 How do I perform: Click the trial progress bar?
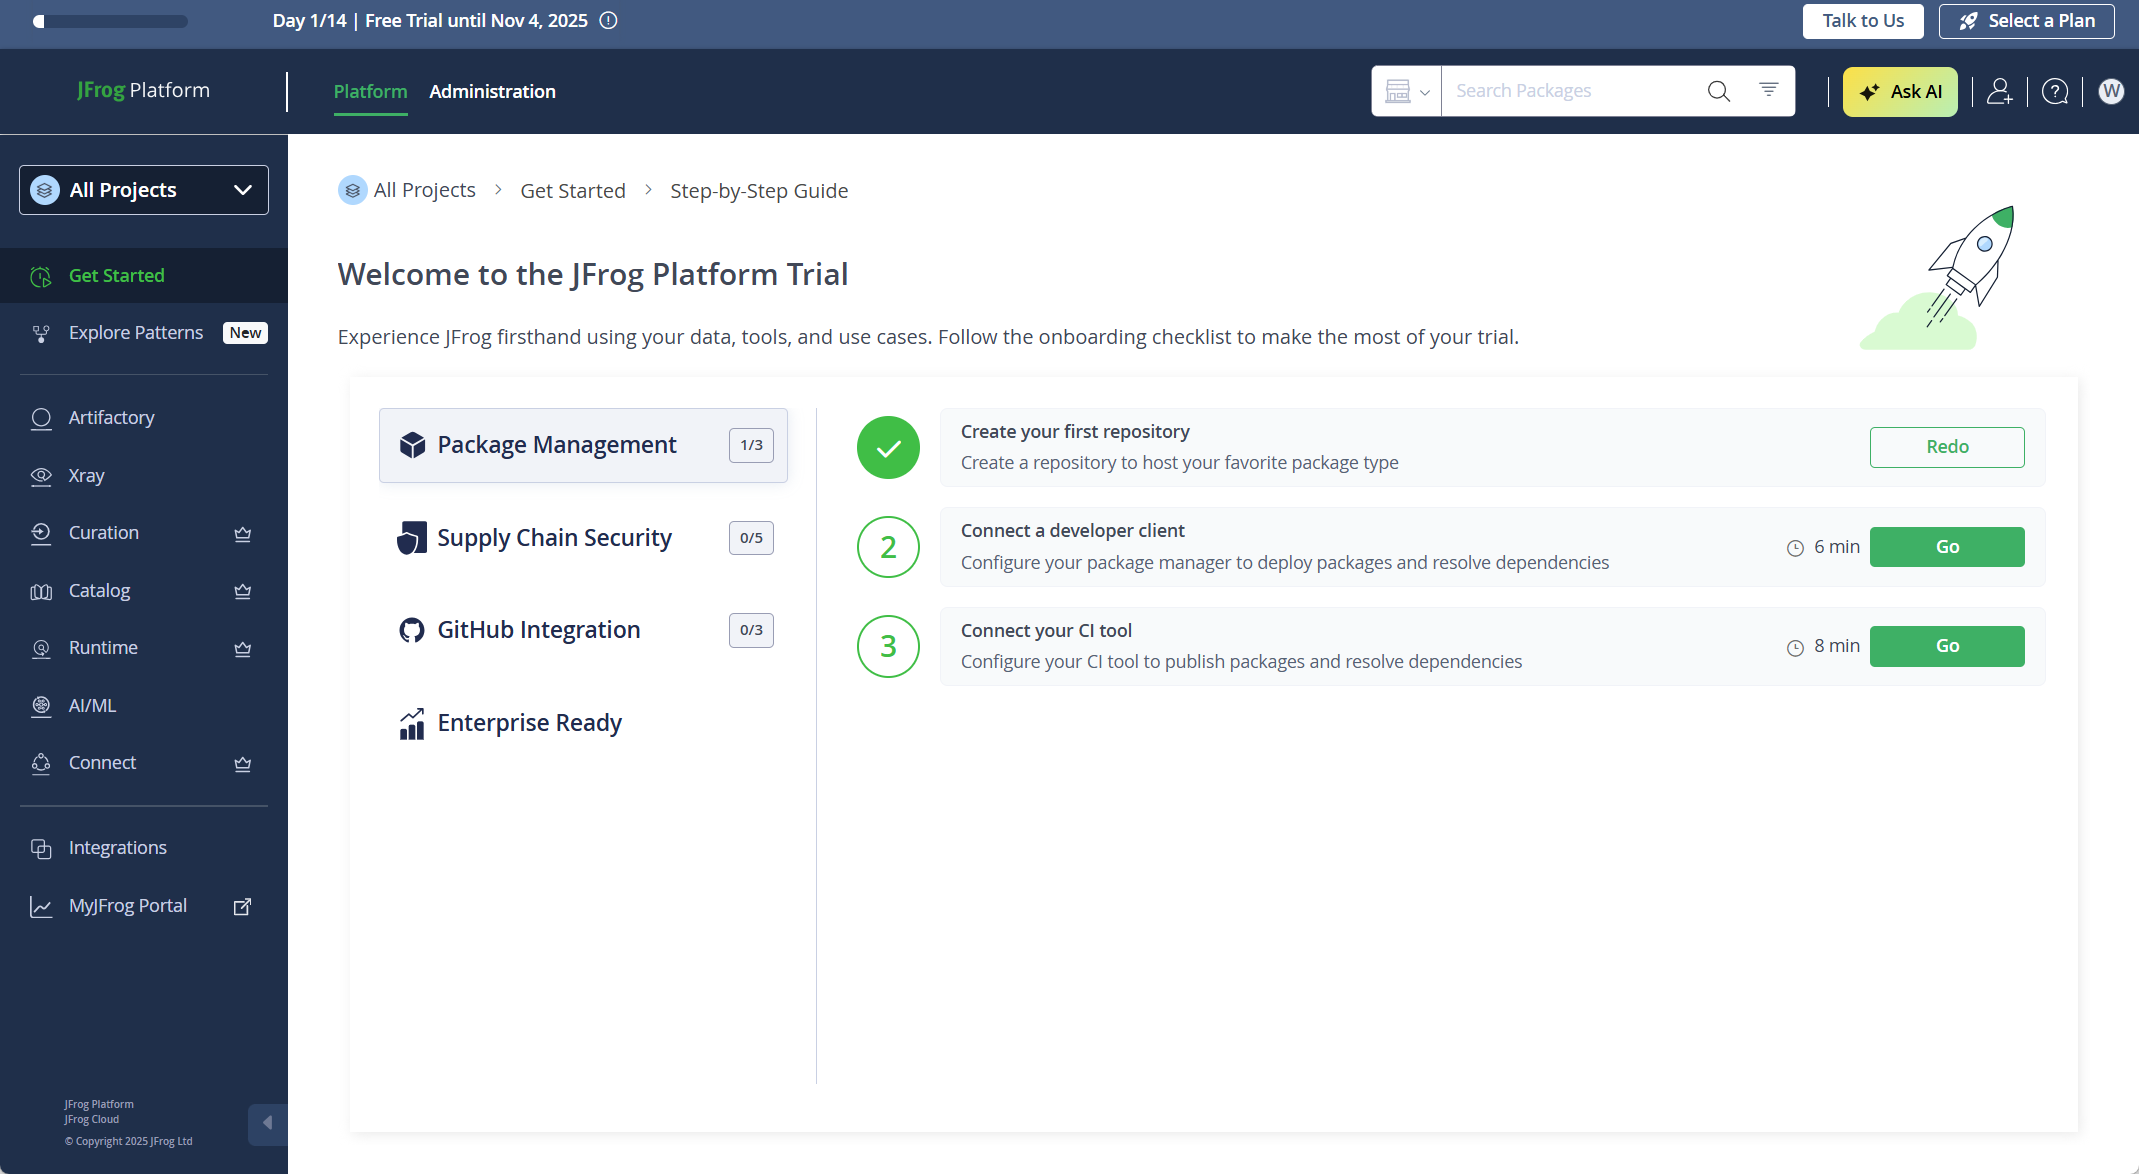pyautogui.click(x=110, y=21)
